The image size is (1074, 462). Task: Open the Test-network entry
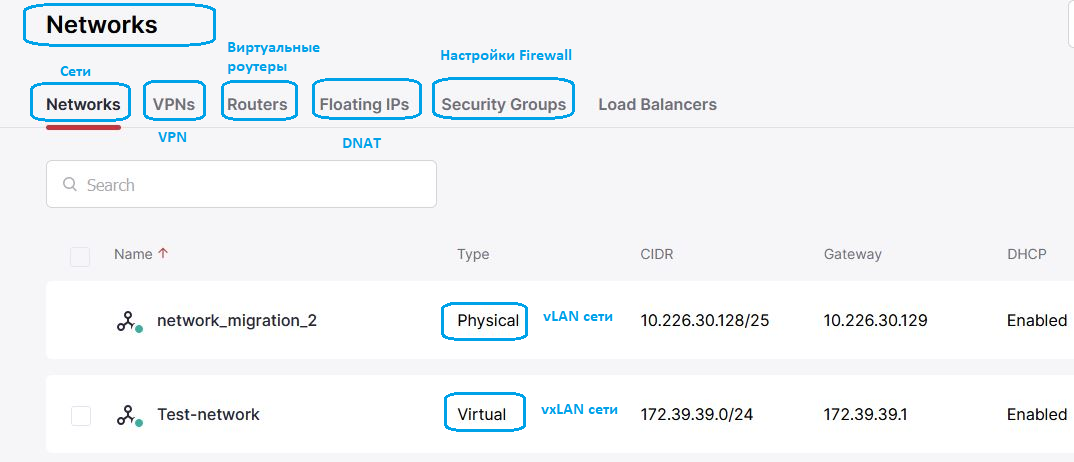pos(208,415)
